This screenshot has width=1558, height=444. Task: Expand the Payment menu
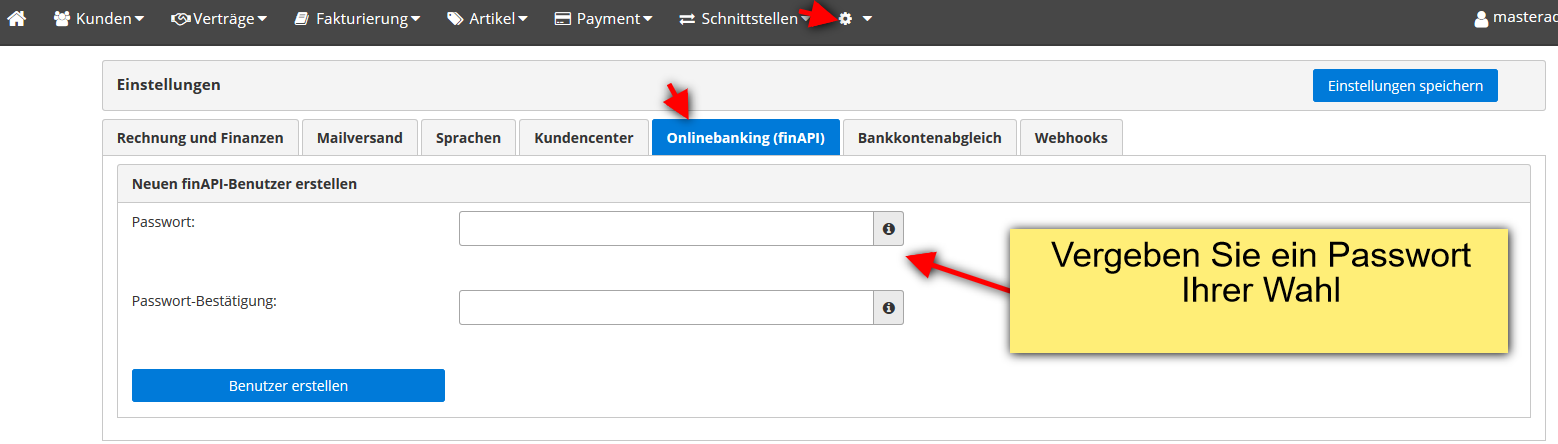pos(603,19)
